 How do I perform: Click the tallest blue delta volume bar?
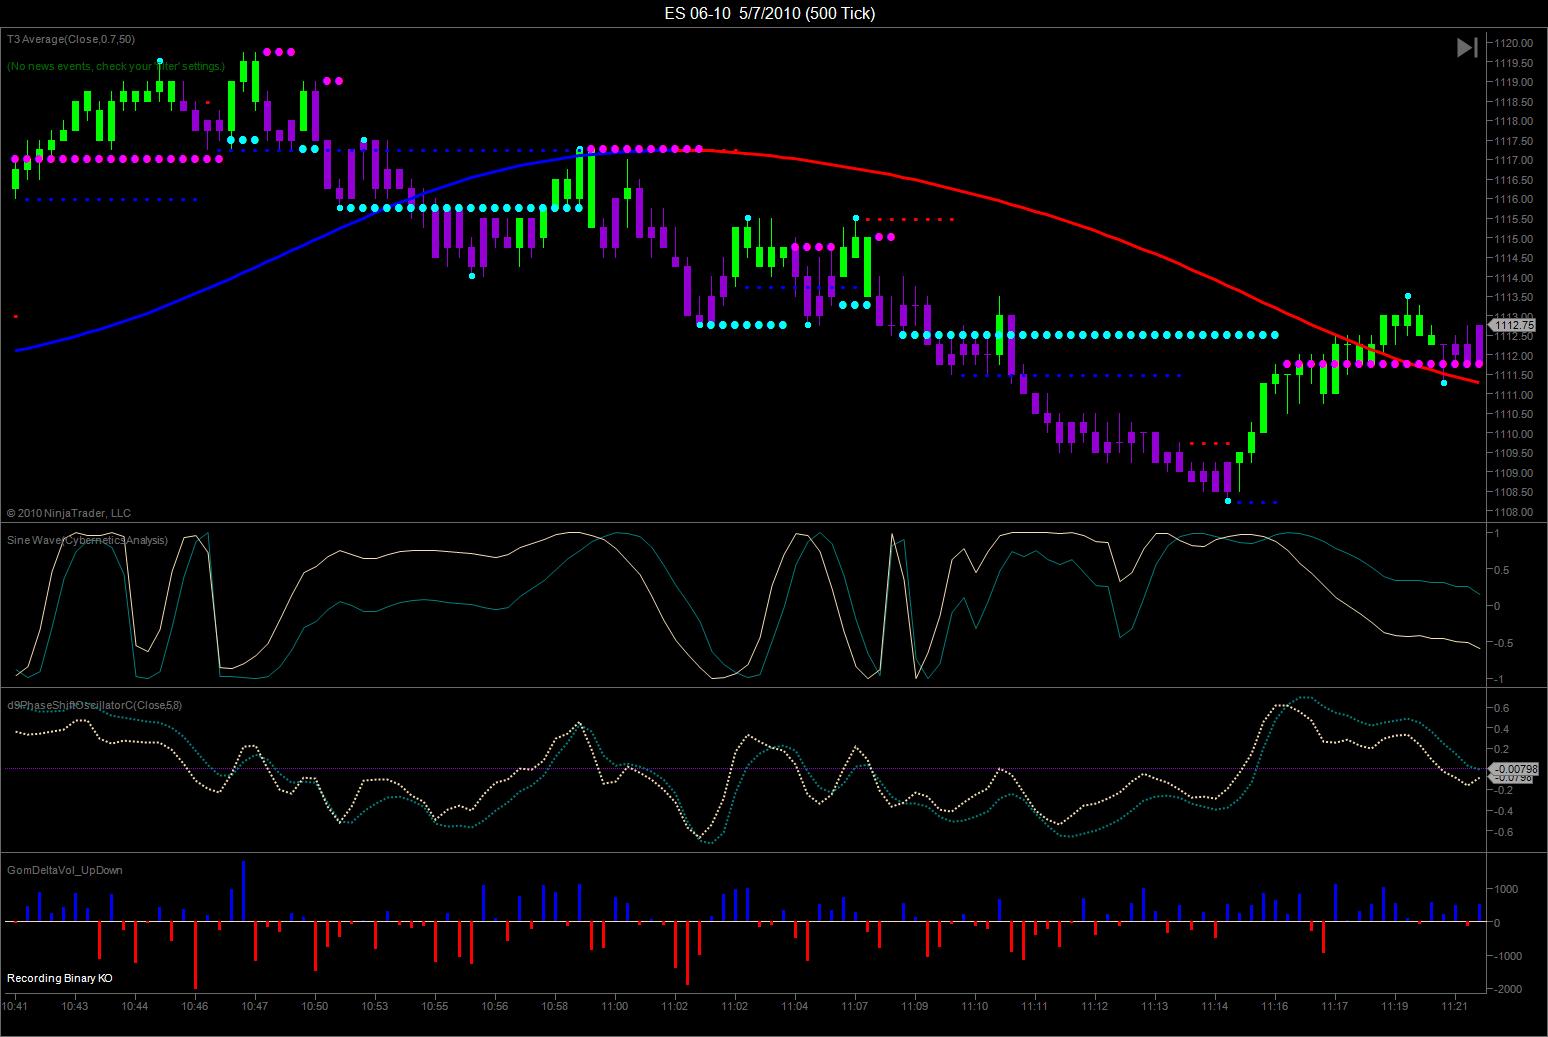point(243,891)
